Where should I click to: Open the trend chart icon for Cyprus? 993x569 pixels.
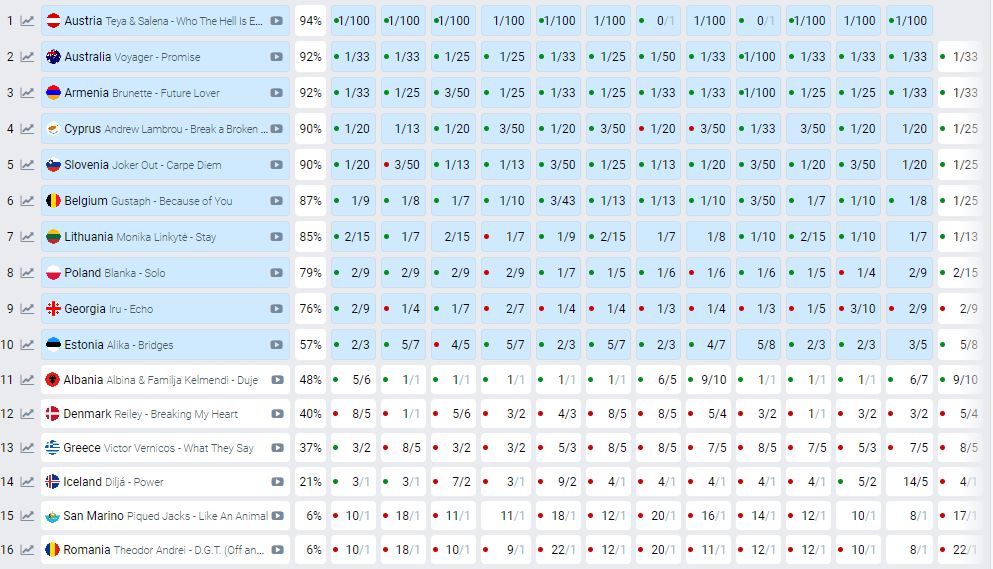click(27, 129)
